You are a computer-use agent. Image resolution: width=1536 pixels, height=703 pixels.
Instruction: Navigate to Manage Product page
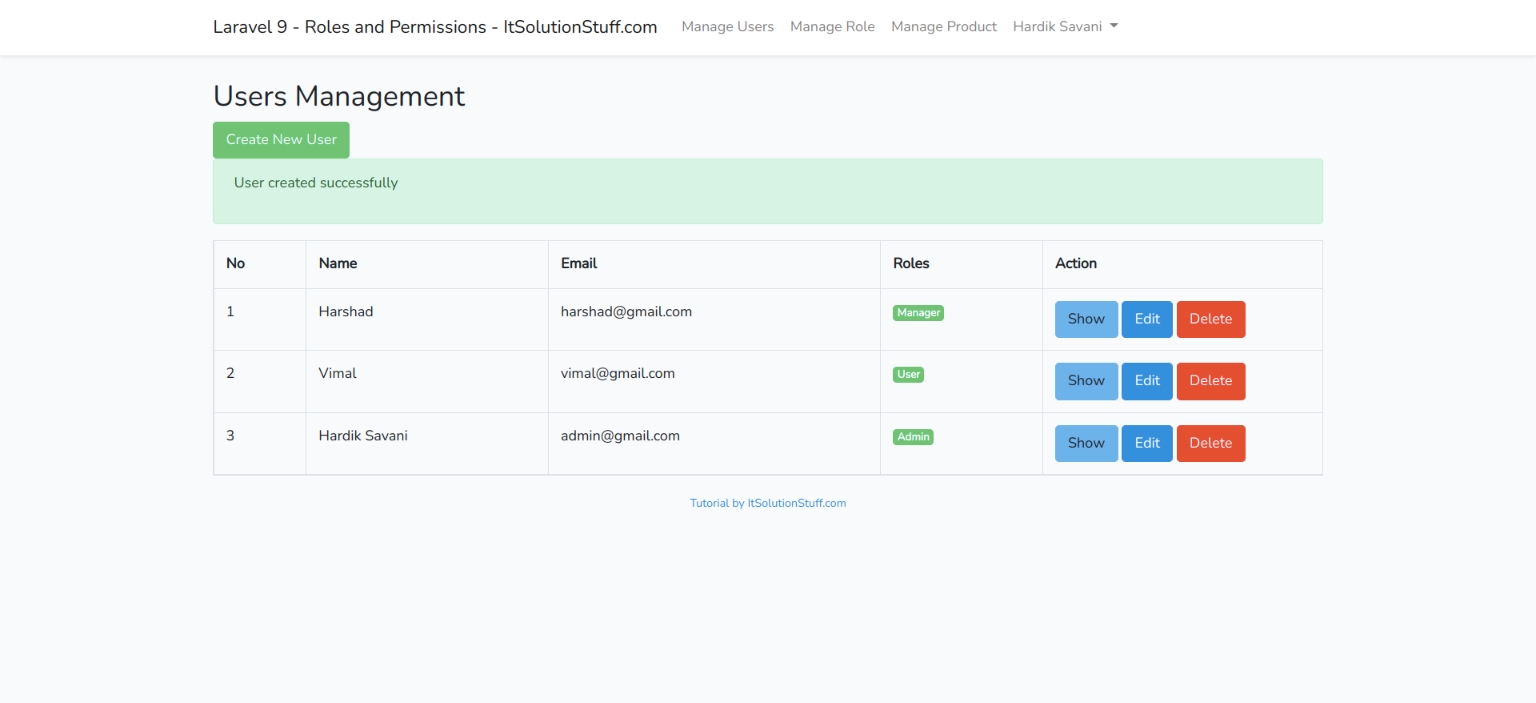pyautogui.click(x=943, y=27)
